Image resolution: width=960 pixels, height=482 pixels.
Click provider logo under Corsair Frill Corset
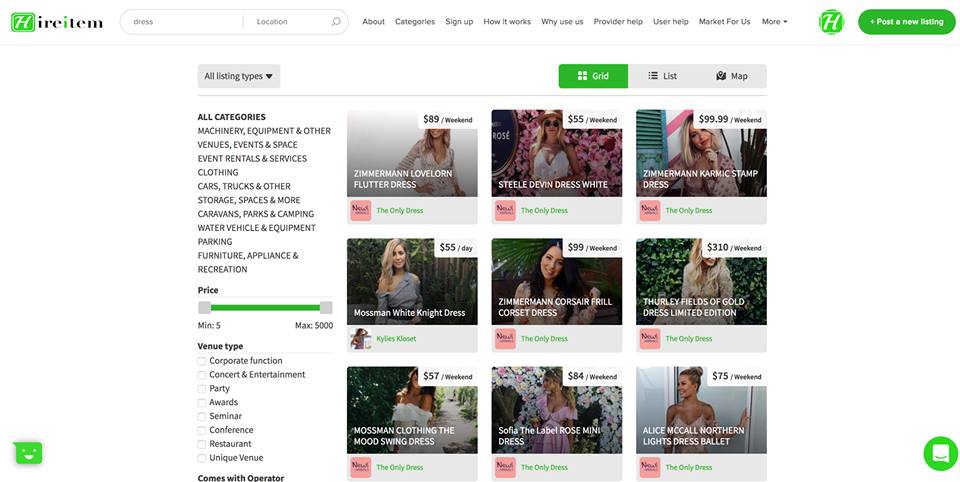505,339
